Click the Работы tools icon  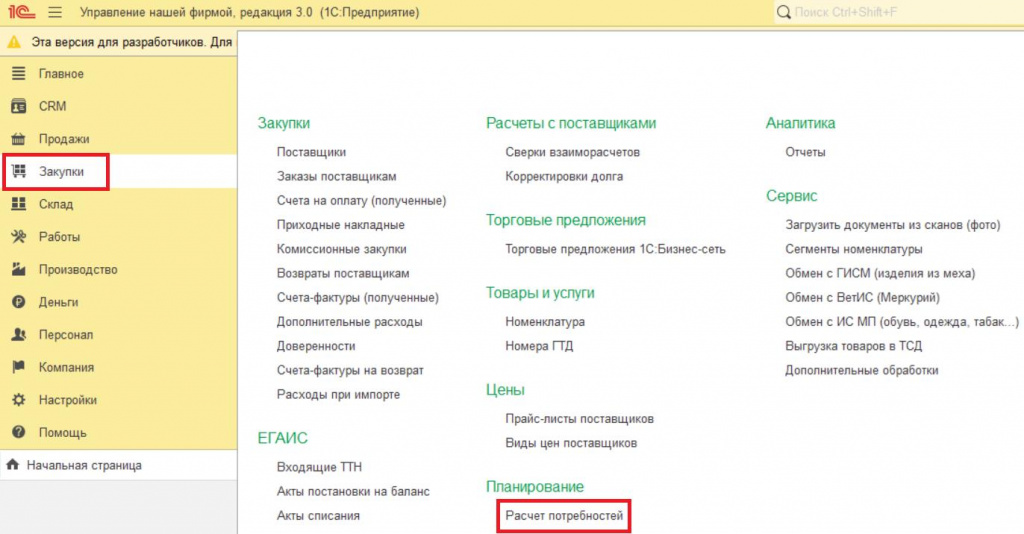[19, 237]
